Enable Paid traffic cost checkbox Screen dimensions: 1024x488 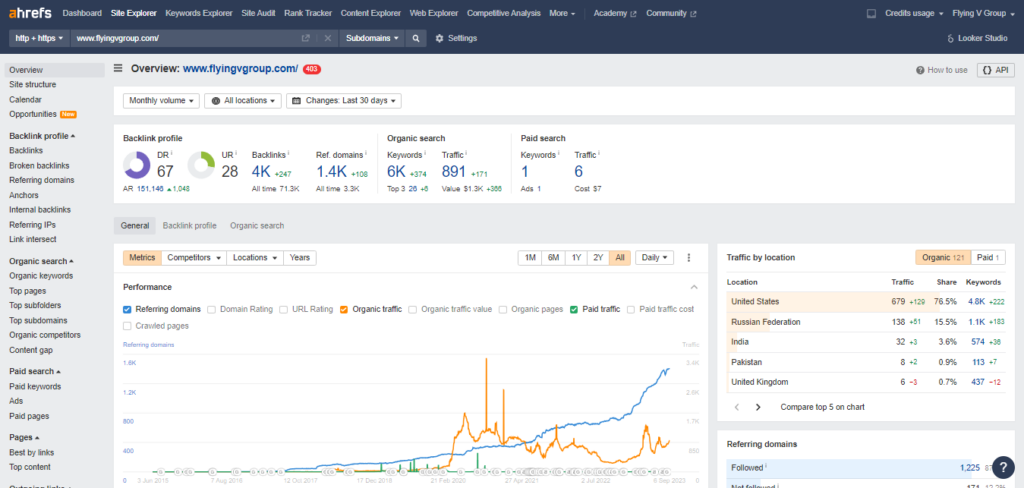pyautogui.click(x=631, y=309)
